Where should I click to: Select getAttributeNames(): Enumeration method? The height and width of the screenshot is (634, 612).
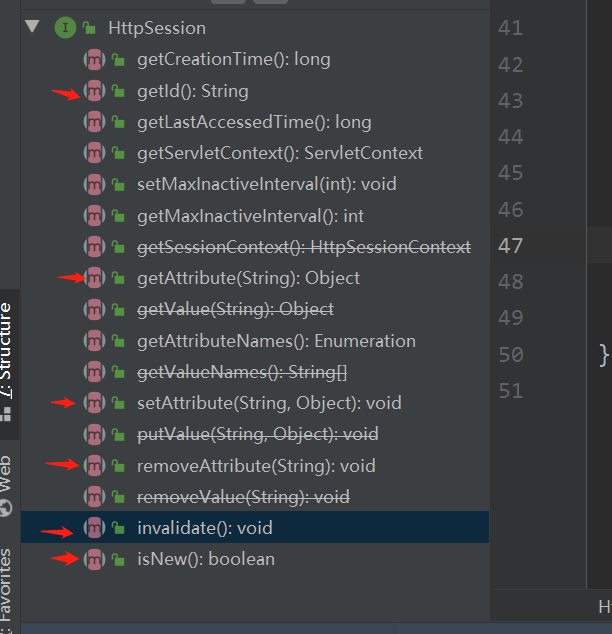[276, 341]
